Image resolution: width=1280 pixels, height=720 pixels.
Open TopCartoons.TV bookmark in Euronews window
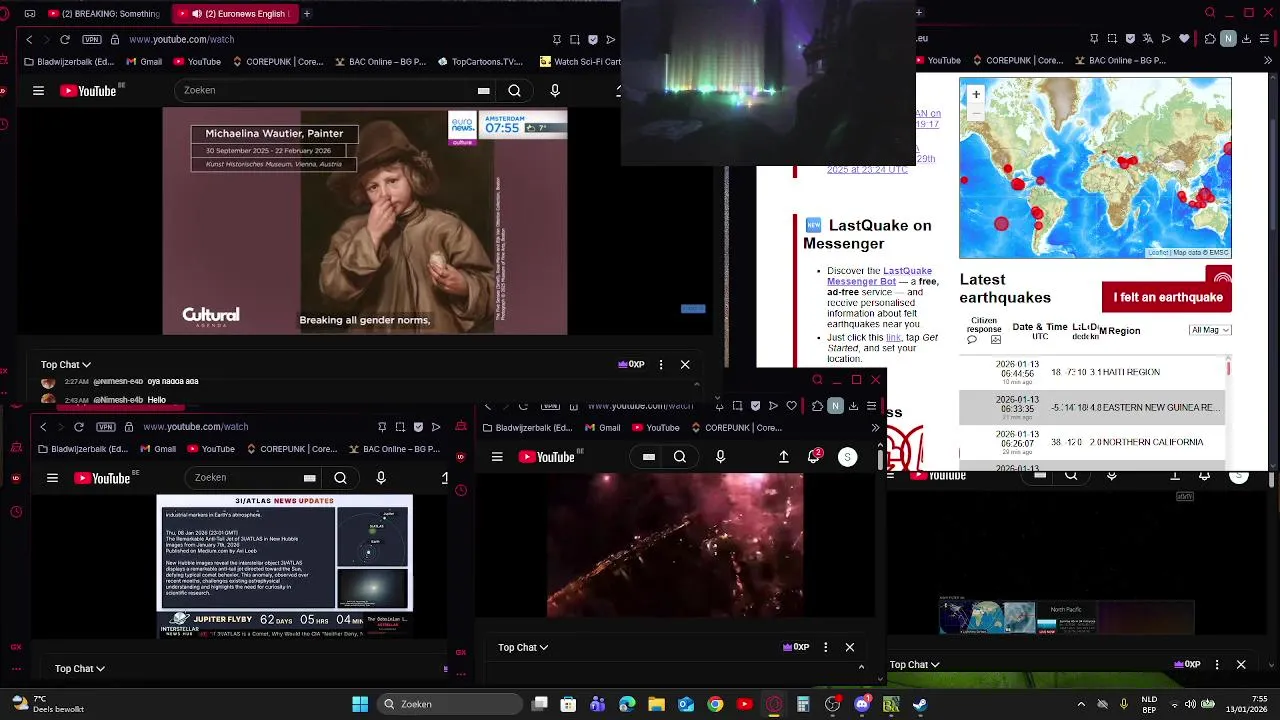click(480, 61)
